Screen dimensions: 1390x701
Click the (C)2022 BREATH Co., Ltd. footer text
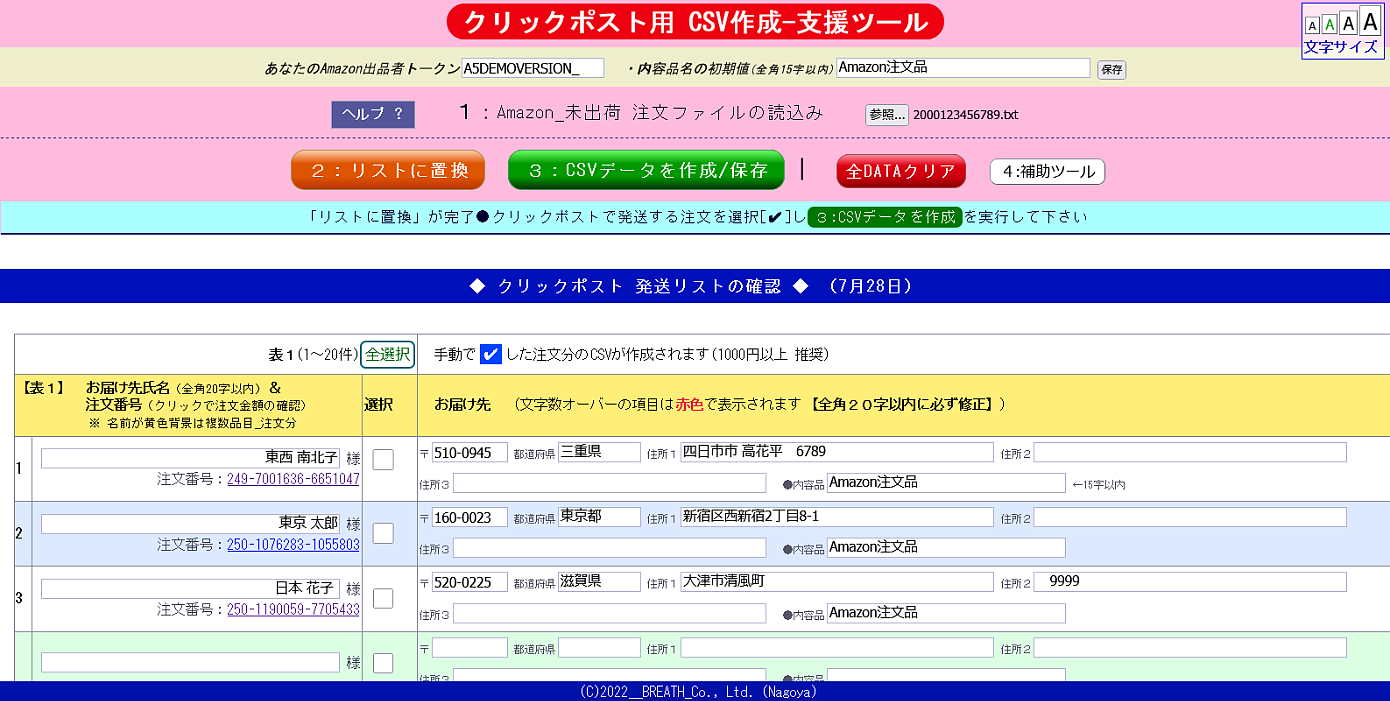coord(698,692)
